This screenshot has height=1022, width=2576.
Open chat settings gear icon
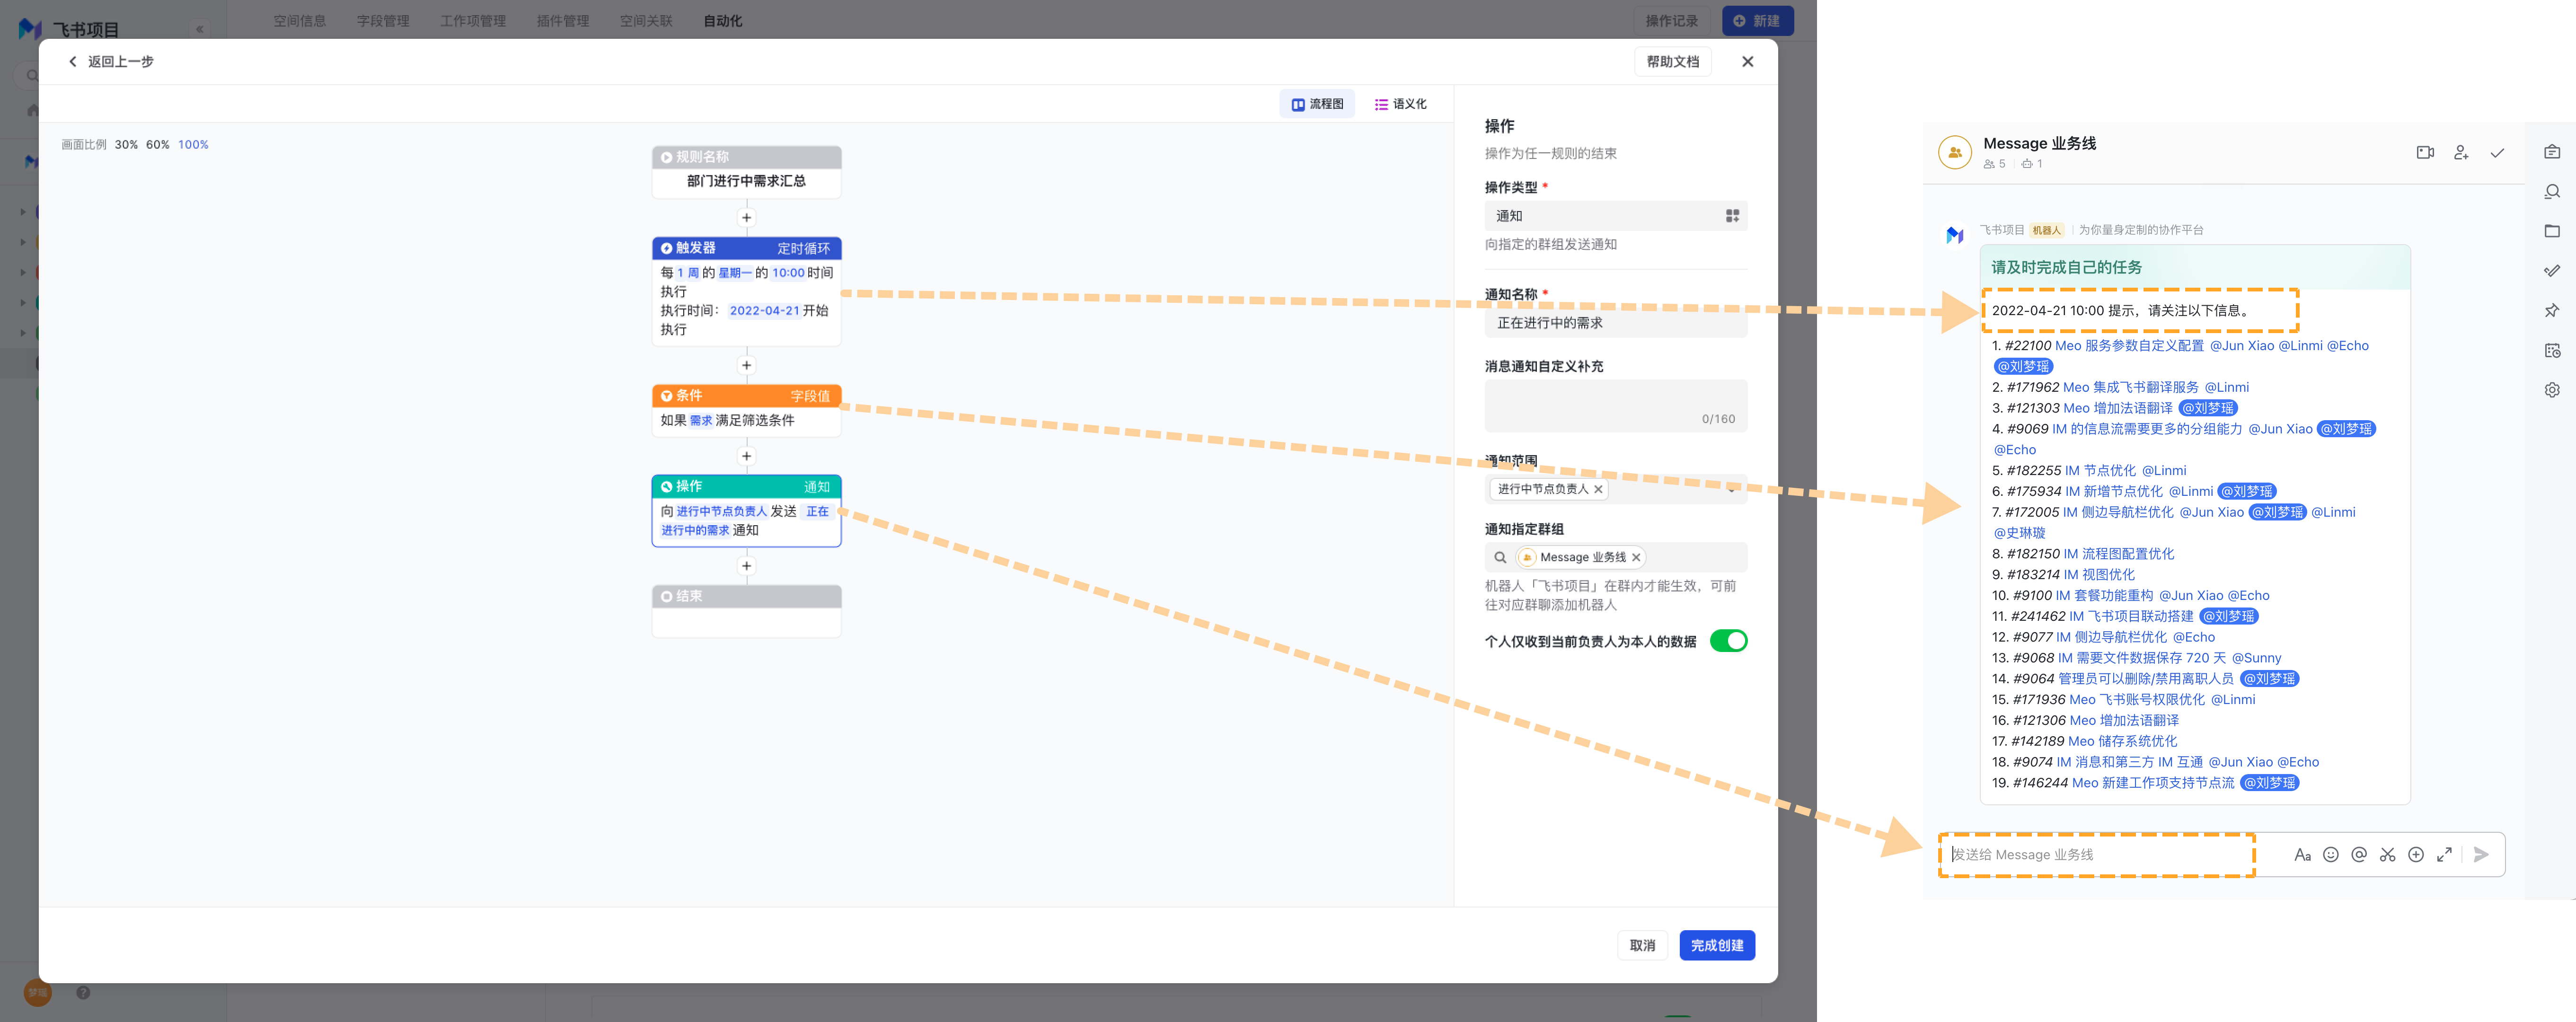tap(2552, 390)
